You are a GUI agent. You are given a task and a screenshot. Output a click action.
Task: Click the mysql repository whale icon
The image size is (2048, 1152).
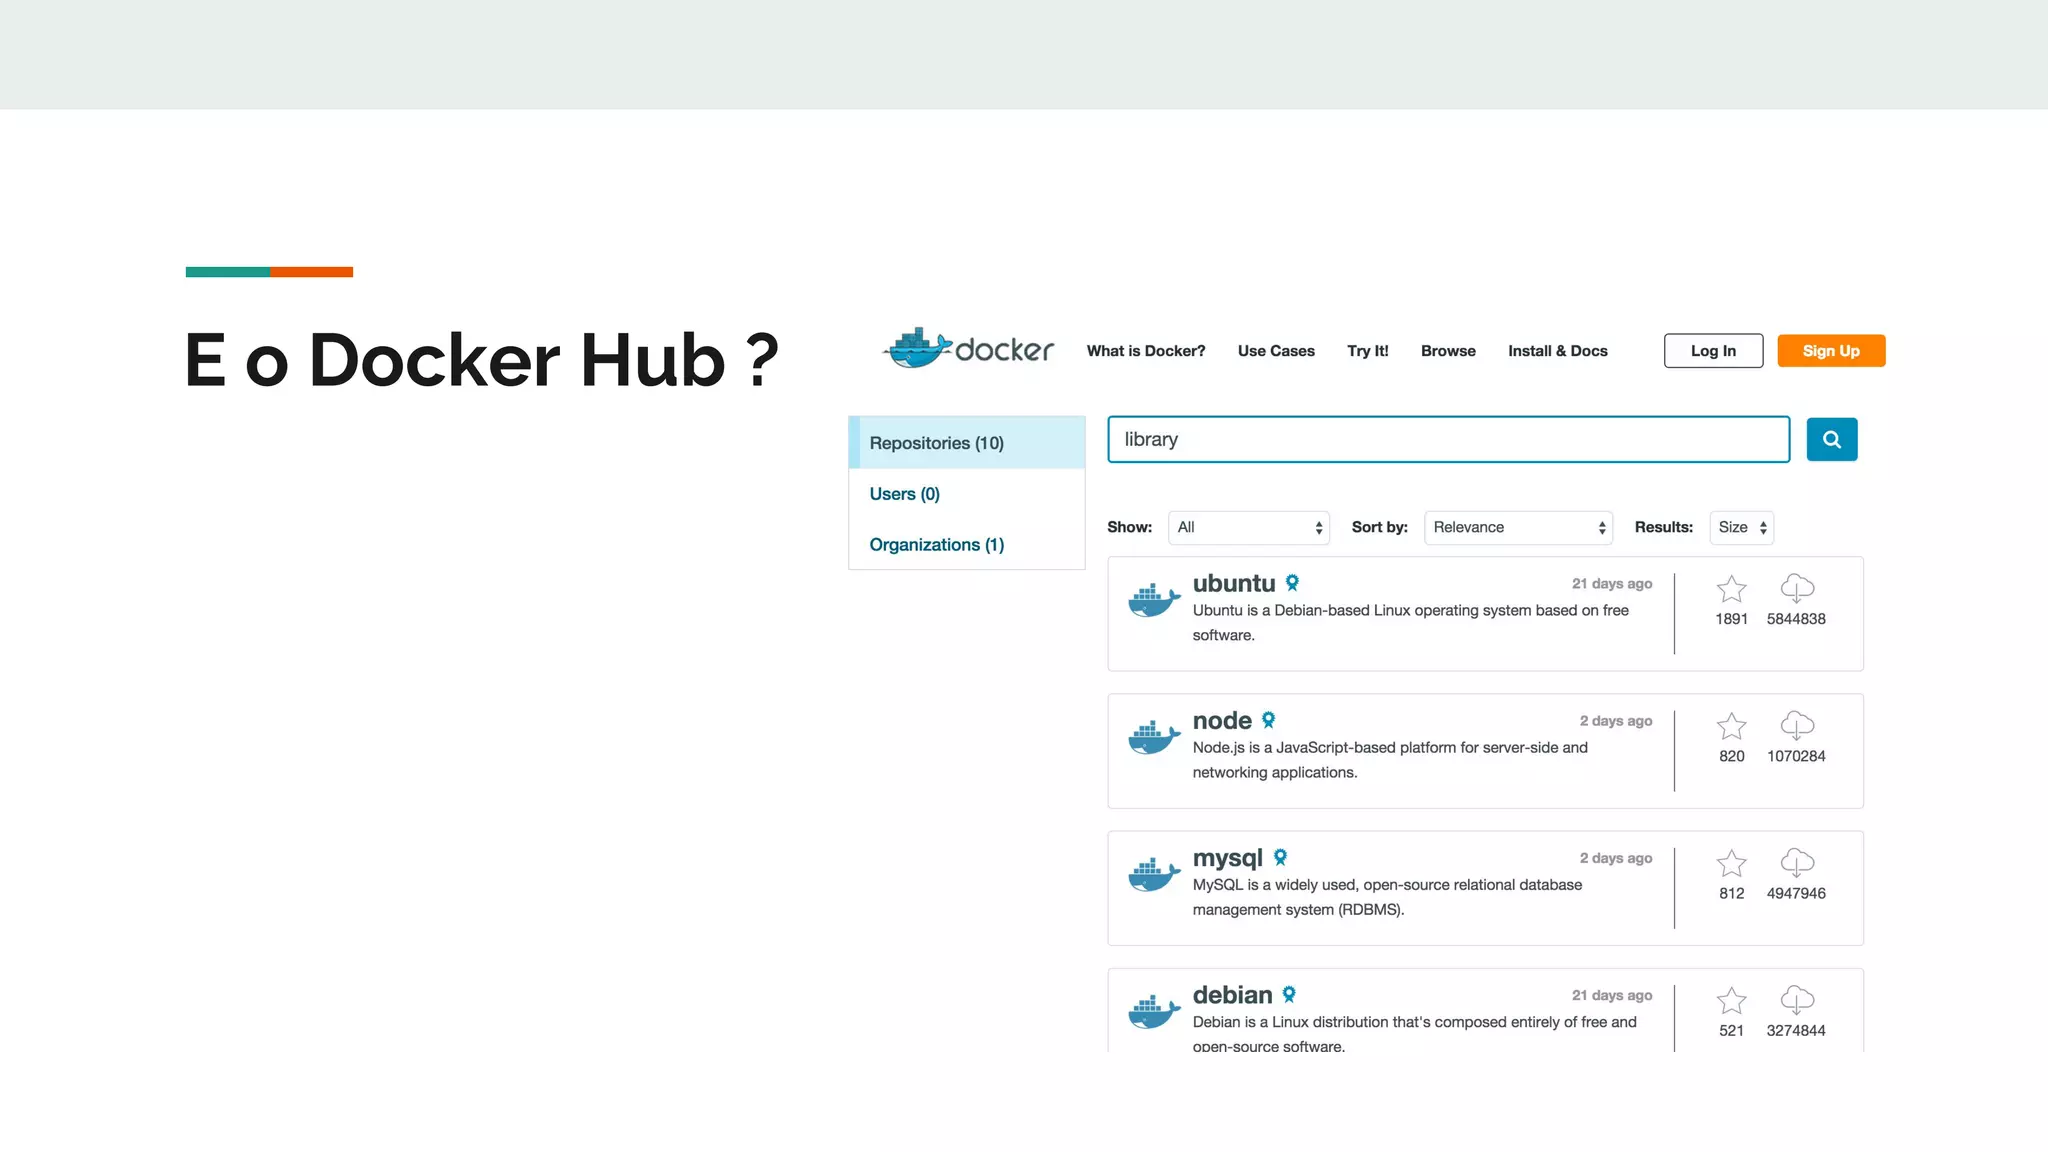tap(1154, 874)
